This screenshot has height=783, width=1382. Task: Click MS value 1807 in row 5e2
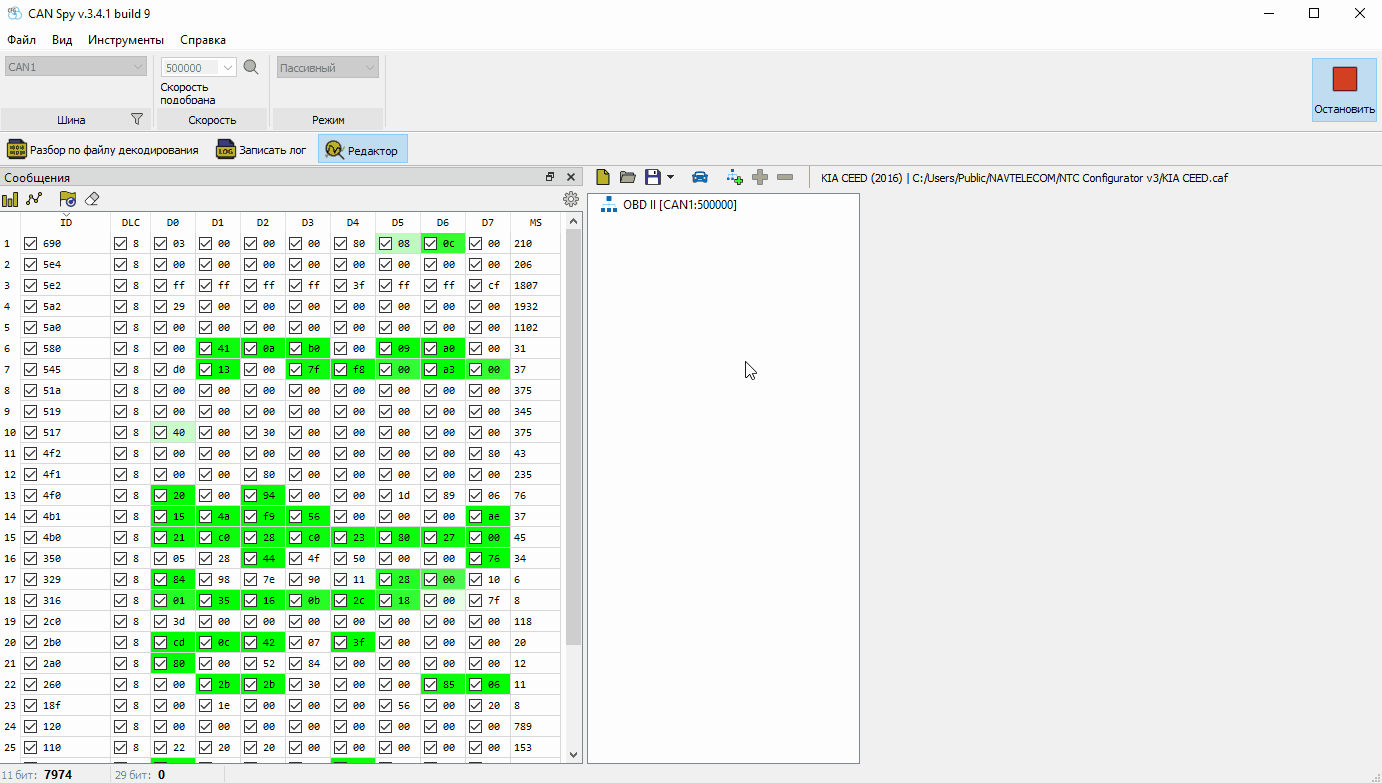[526, 285]
